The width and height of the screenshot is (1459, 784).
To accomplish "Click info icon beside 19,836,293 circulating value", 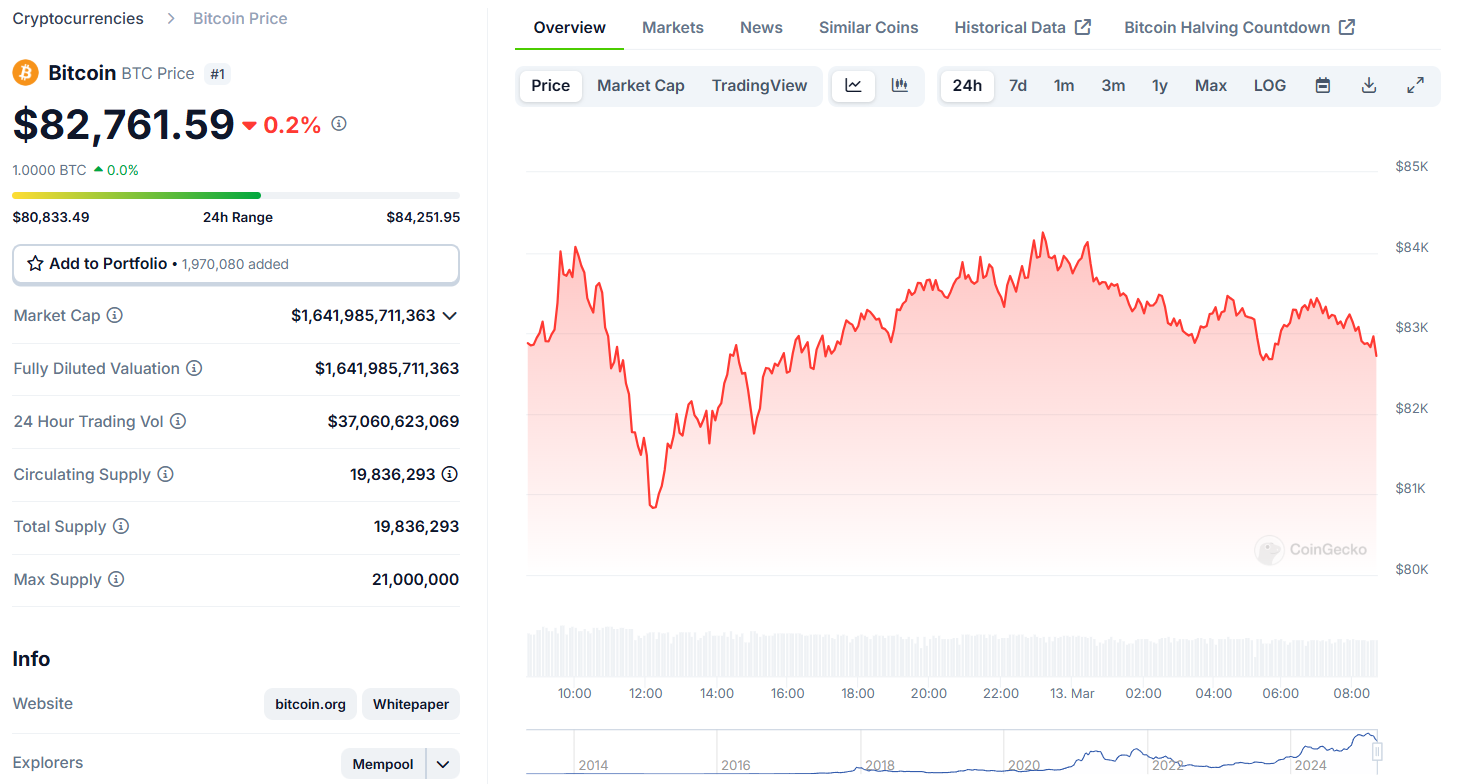I will pyautogui.click(x=450, y=474).
